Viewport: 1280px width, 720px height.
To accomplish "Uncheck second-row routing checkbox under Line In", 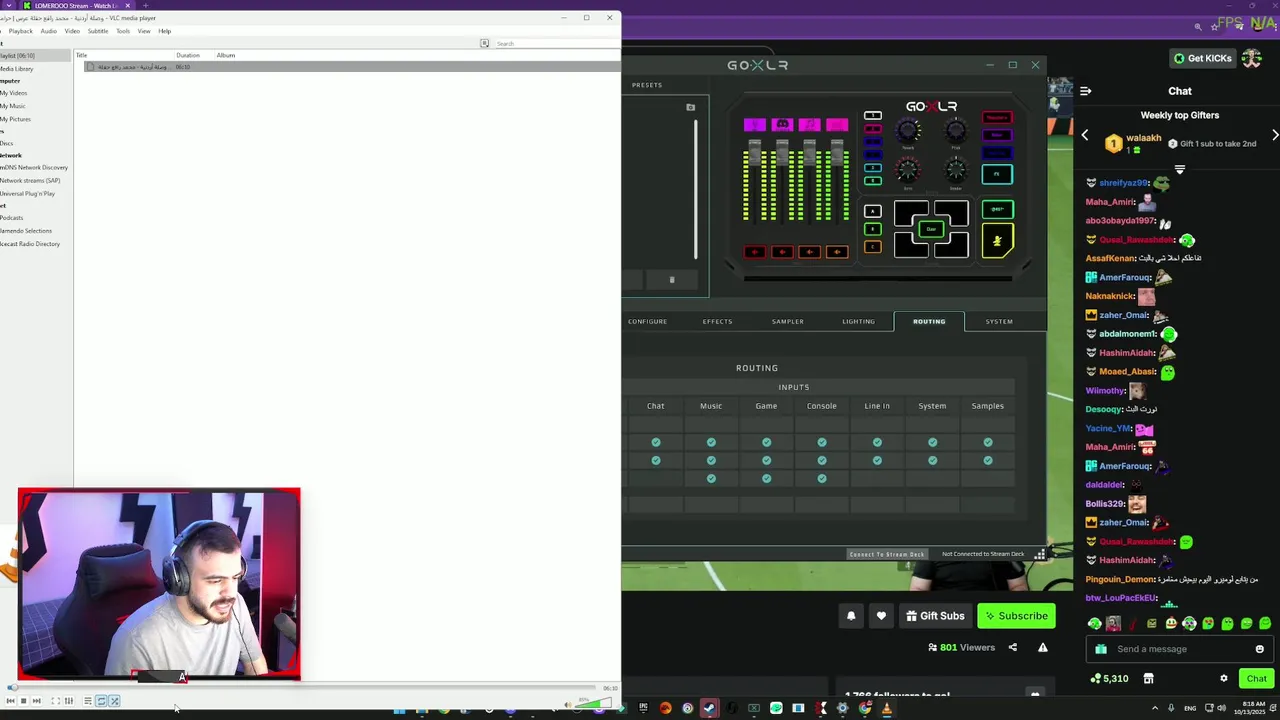I will point(877,460).
